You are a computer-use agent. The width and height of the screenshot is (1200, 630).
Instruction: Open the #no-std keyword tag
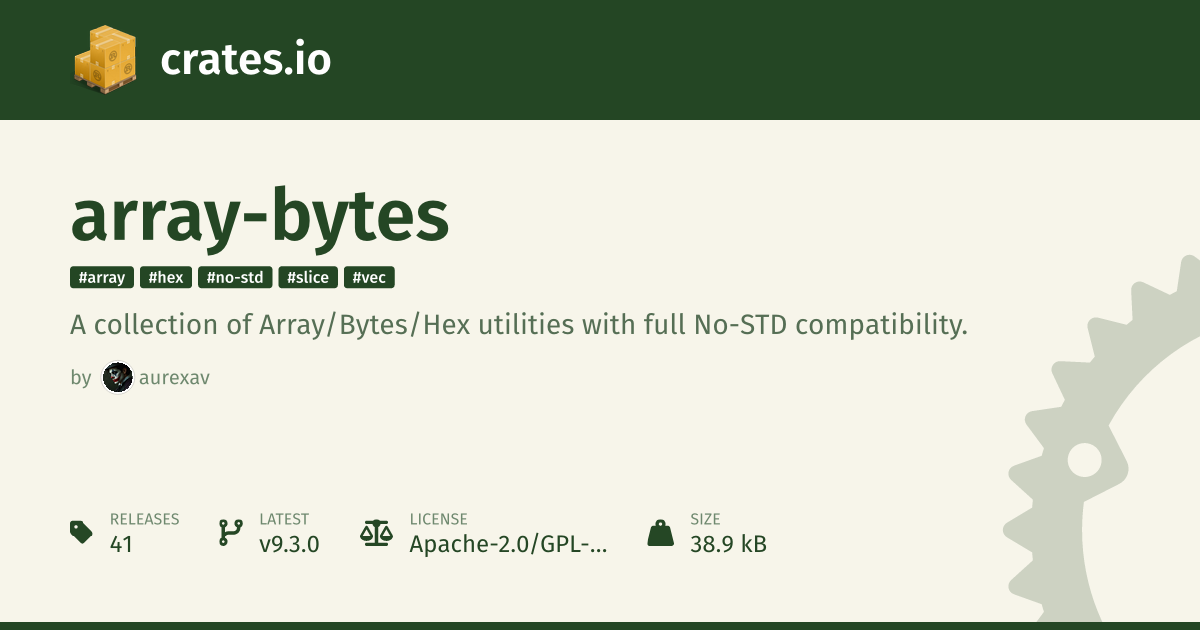[235, 278]
